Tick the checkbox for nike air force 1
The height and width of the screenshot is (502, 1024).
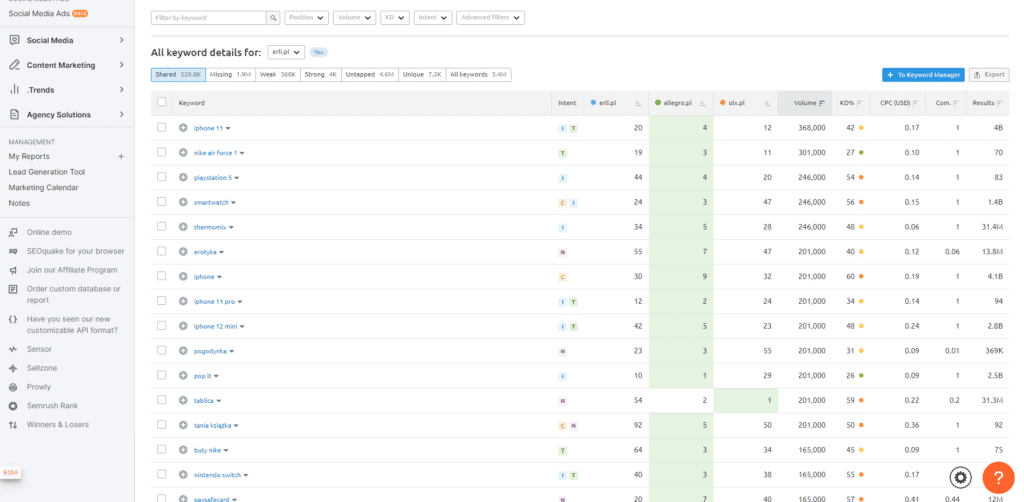(x=161, y=152)
